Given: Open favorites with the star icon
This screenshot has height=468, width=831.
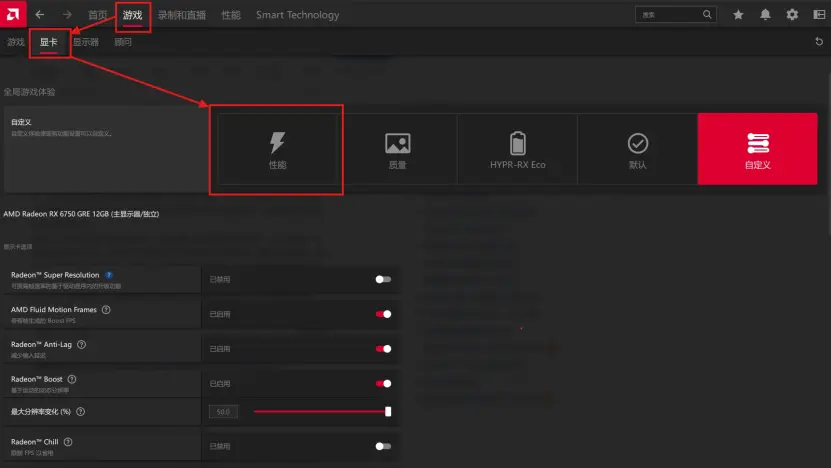Looking at the screenshot, I should tap(738, 15).
